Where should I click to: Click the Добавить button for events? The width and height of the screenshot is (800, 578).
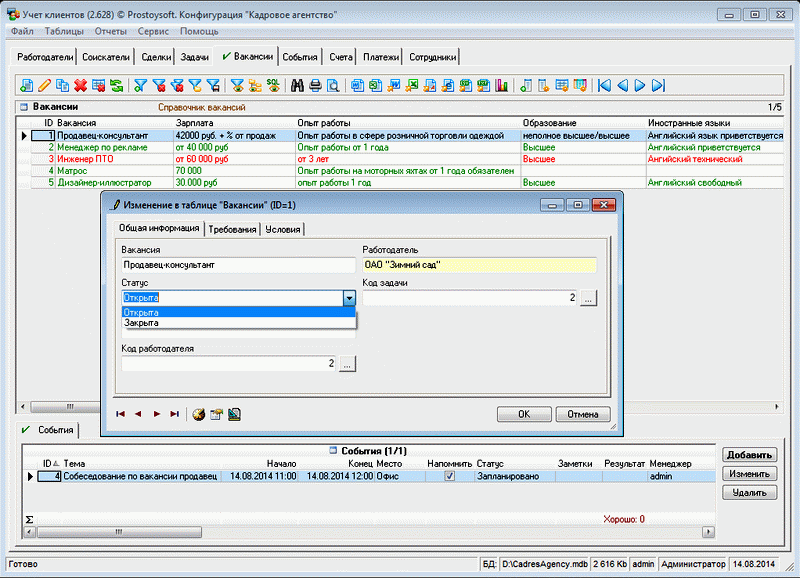749,455
